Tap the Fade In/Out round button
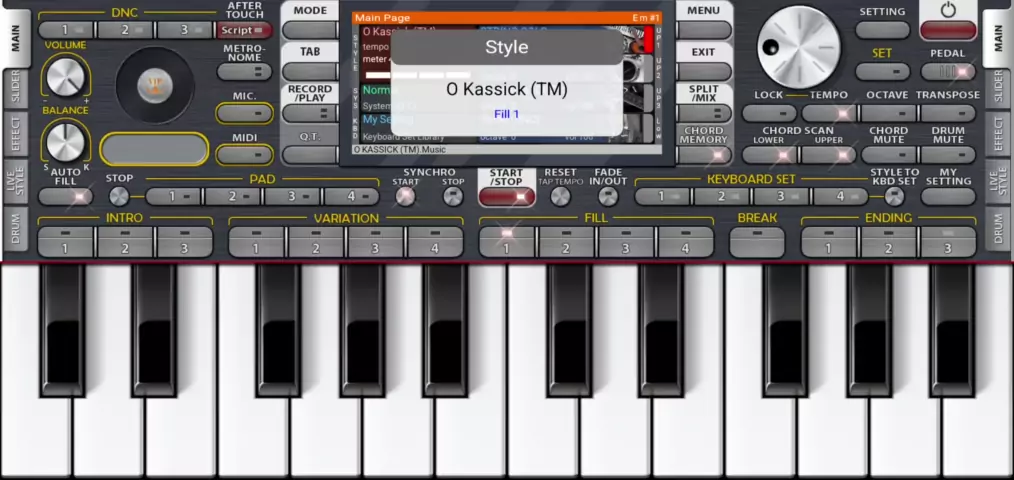Screen dimensions: 1014x480 (608, 196)
